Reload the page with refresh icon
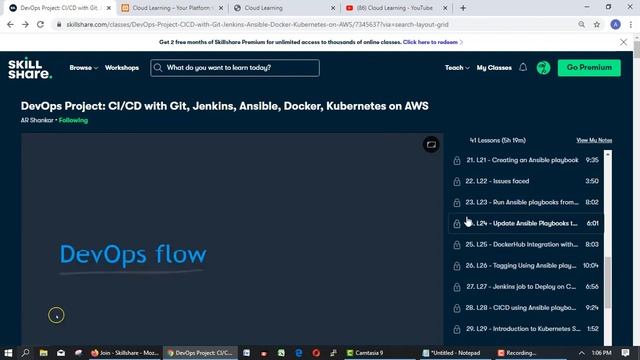 pos(40,24)
